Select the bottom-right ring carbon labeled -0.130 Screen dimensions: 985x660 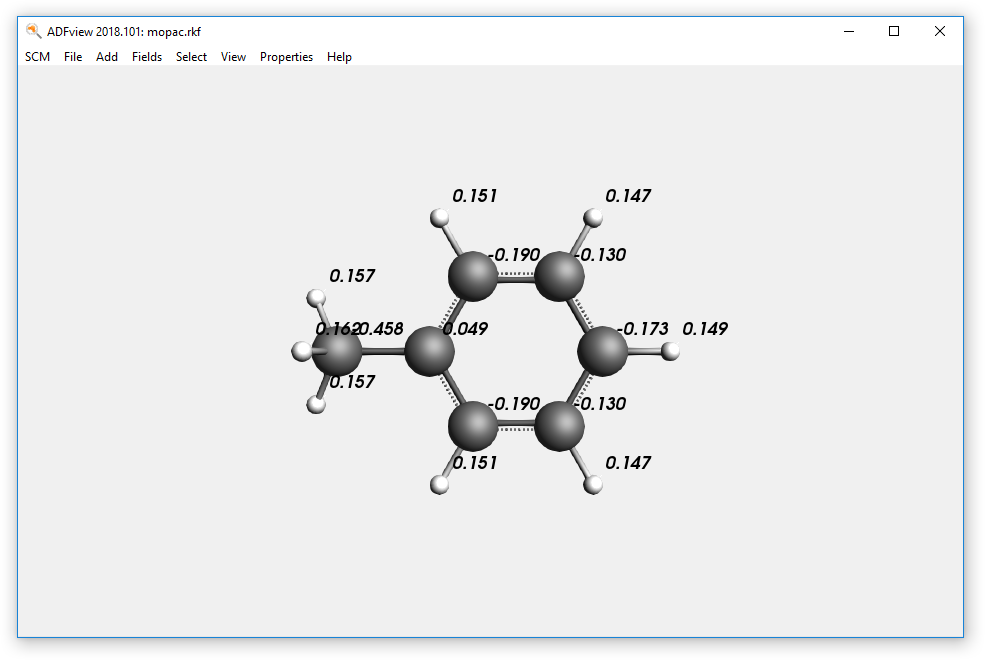559,426
